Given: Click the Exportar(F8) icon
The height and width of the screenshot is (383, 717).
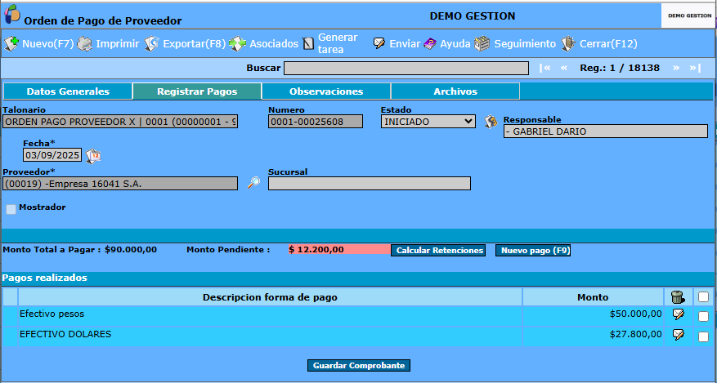Looking at the screenshot, I should (x=151, y=44).
